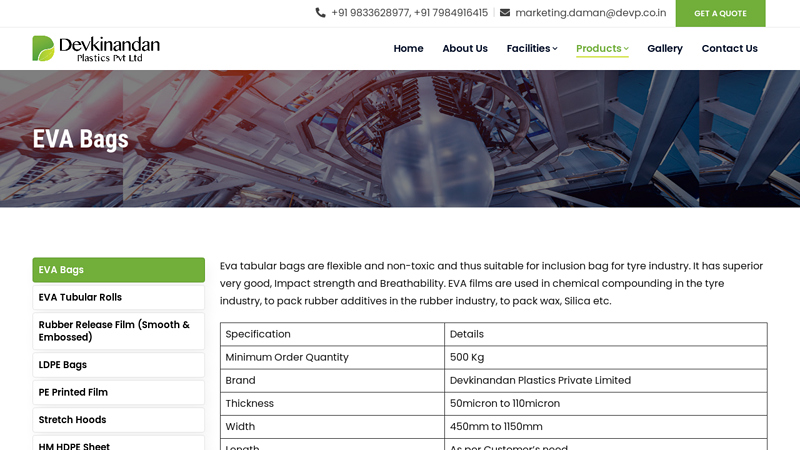
Task: Call the +91 9833628977 phone number
Action: (x=370, y=13)
